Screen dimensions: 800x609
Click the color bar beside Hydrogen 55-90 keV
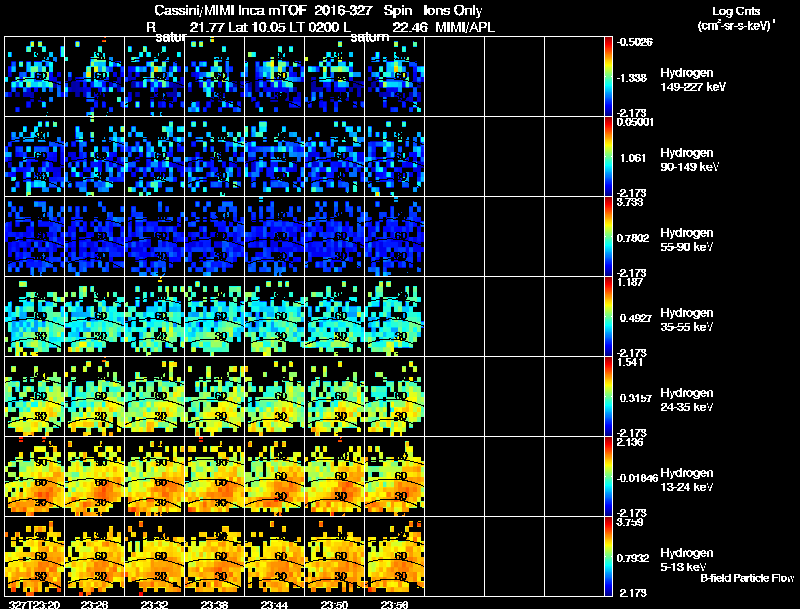608,237
